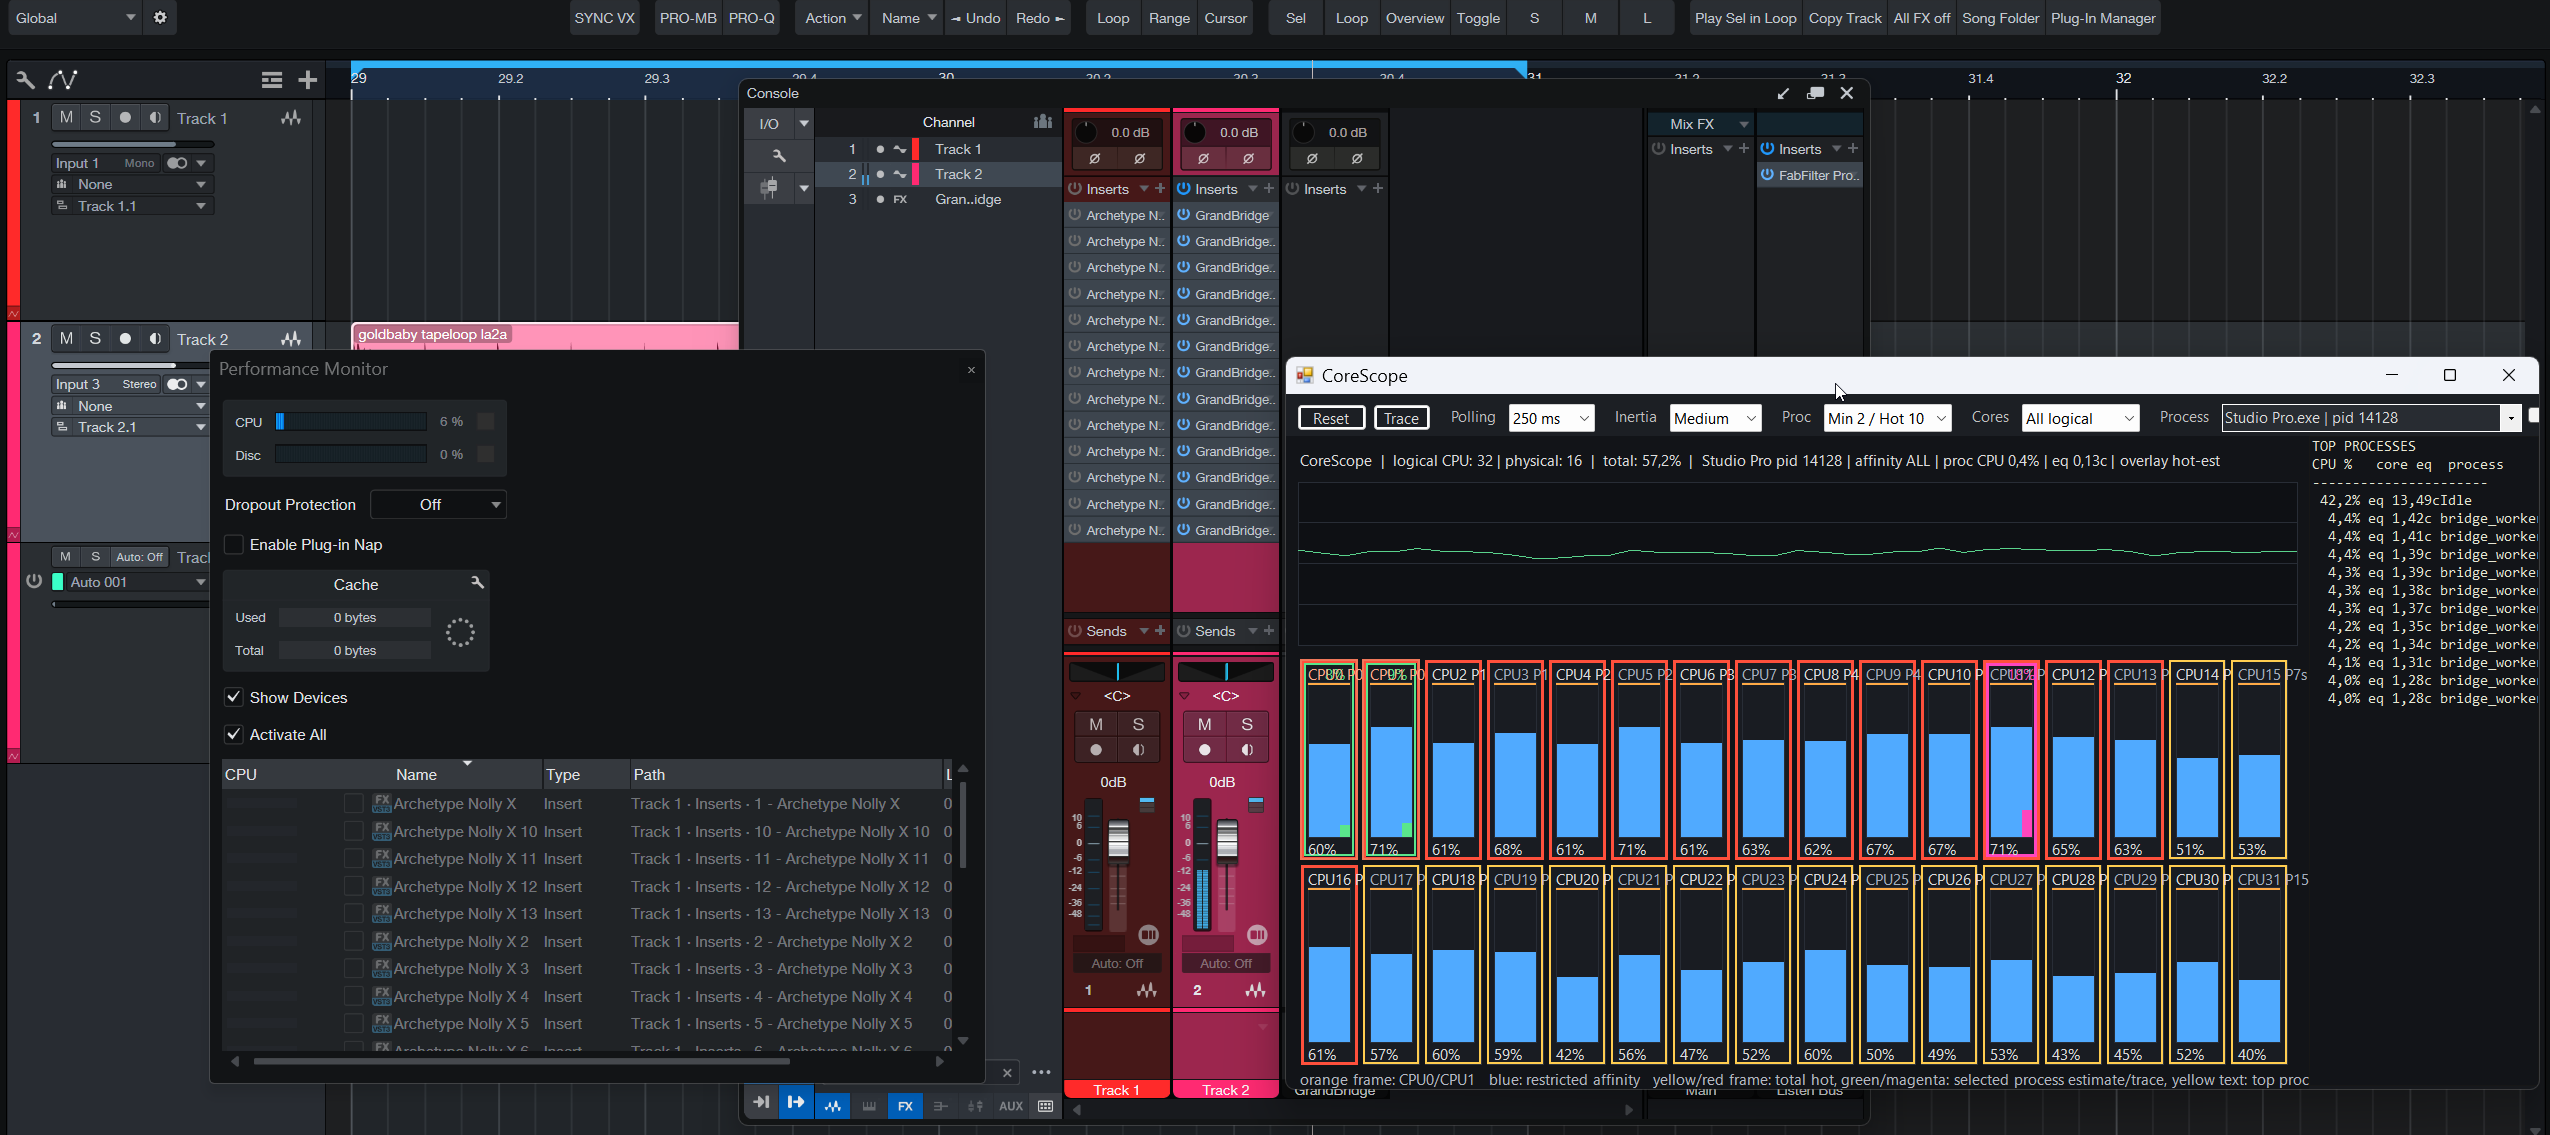Click the wrench tool in the track list header
The image size is (2550, 1135).
[x=25, y=80]
